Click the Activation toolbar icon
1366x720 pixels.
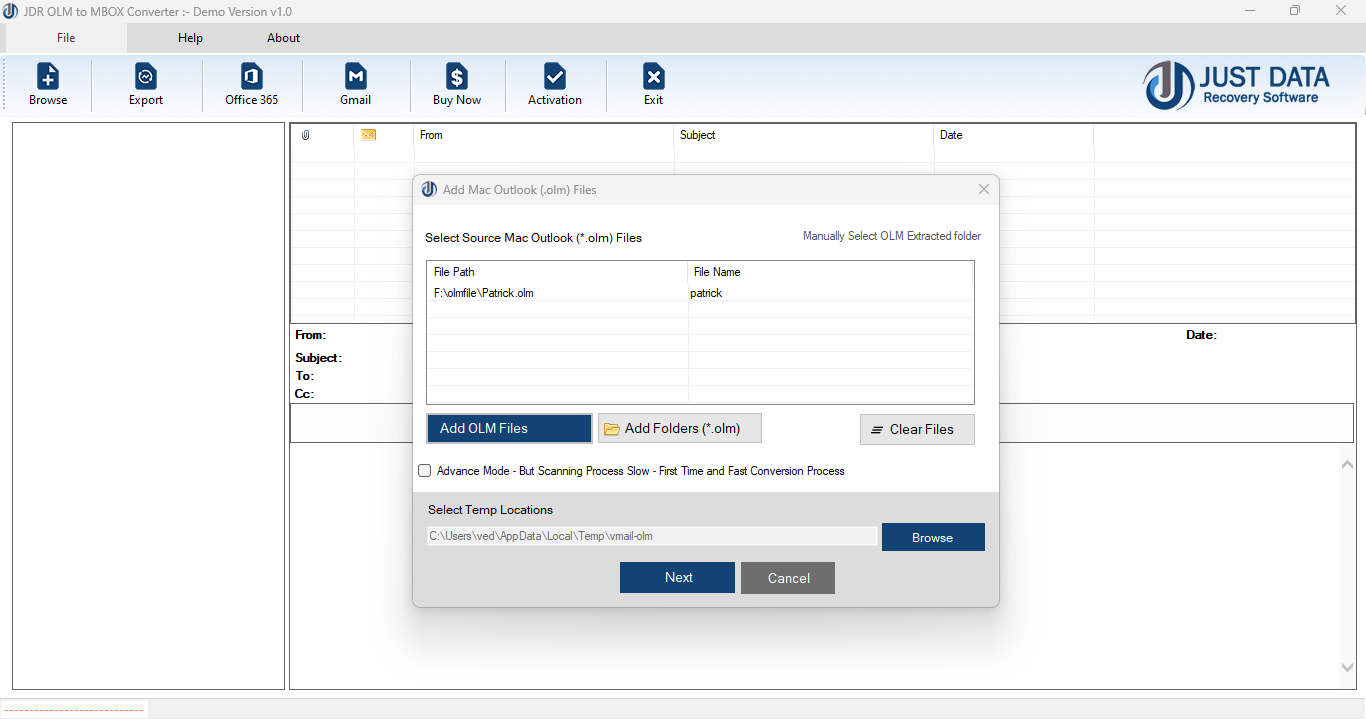[x=555, y=84]
